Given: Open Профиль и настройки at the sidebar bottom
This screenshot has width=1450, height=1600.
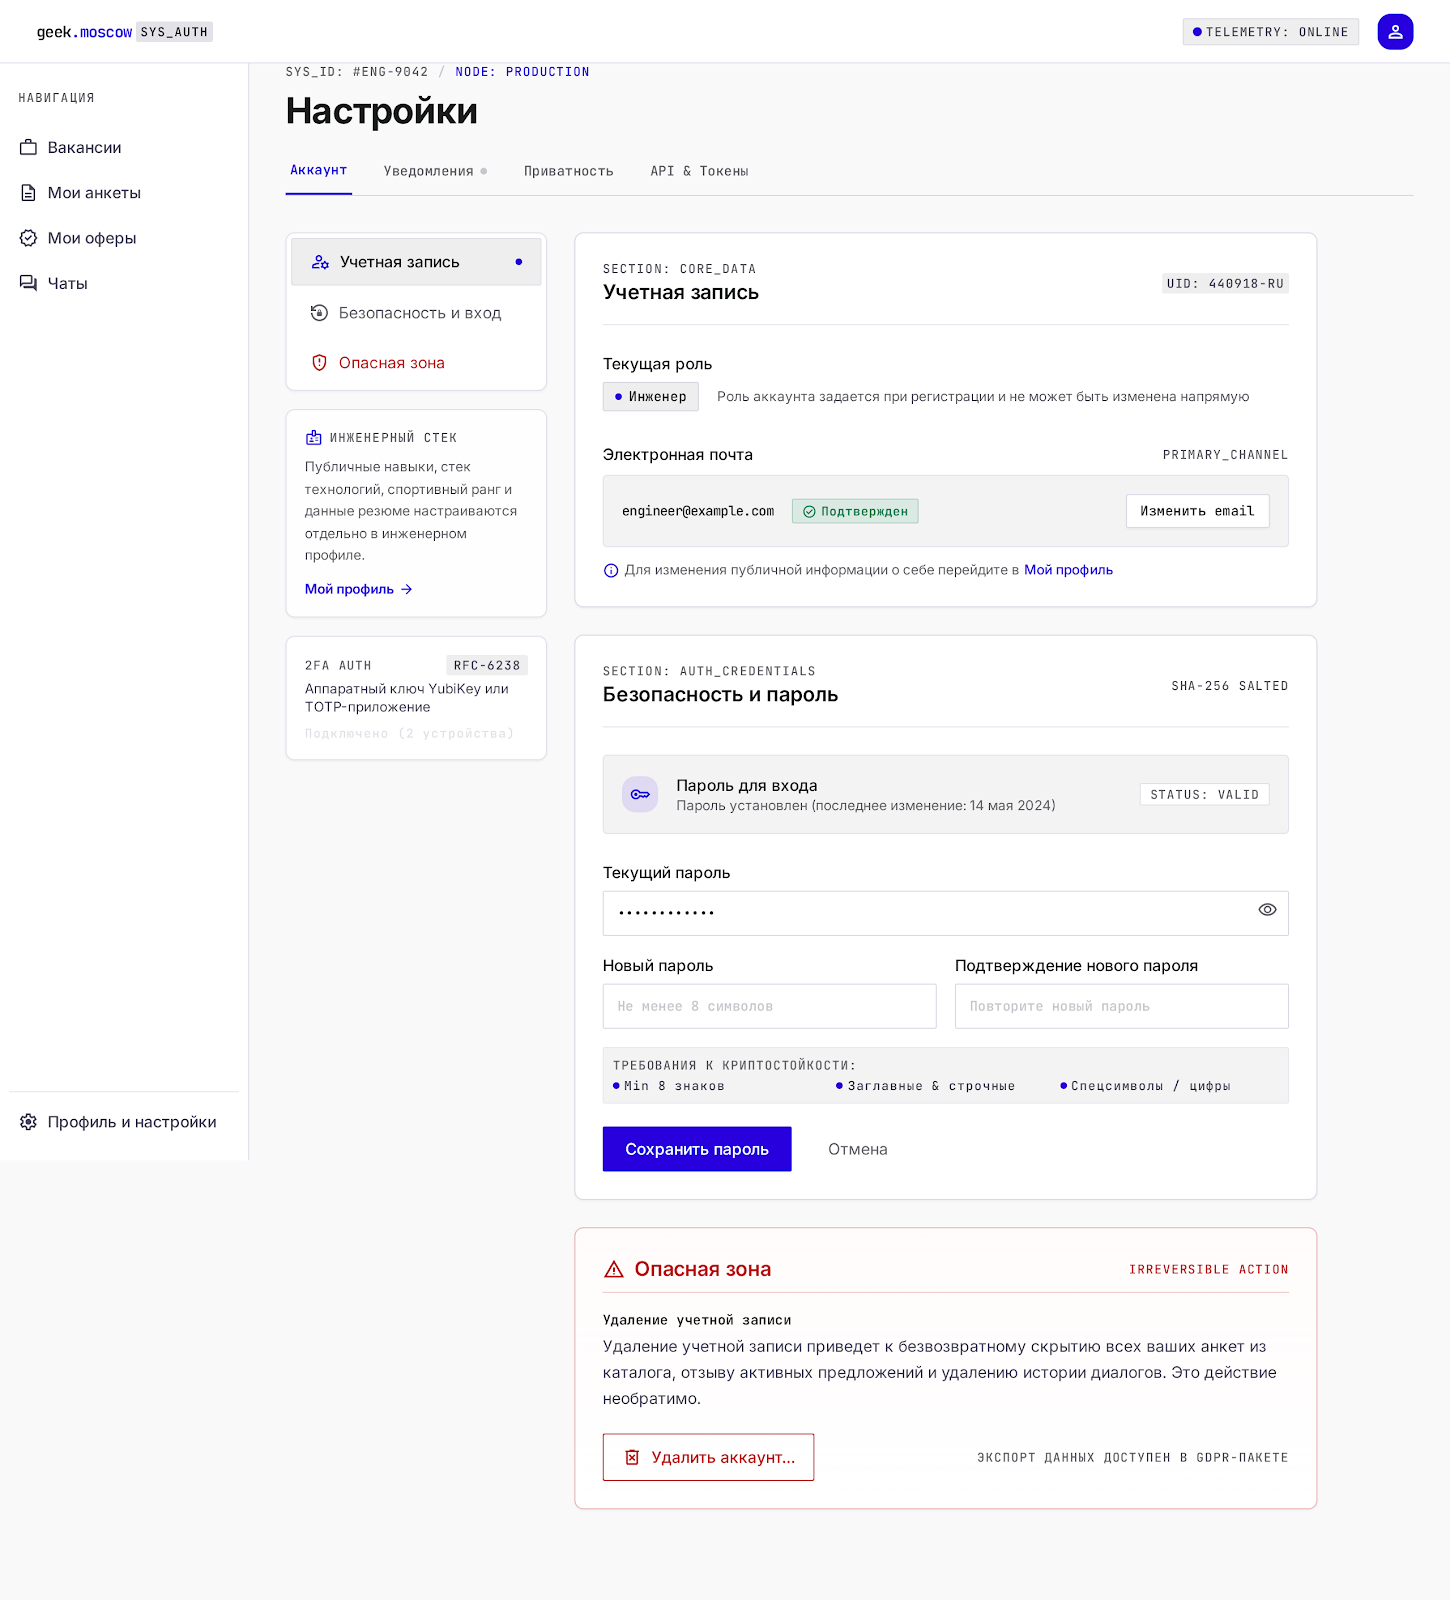Looking at the screenshot, I should (124, 1122).
